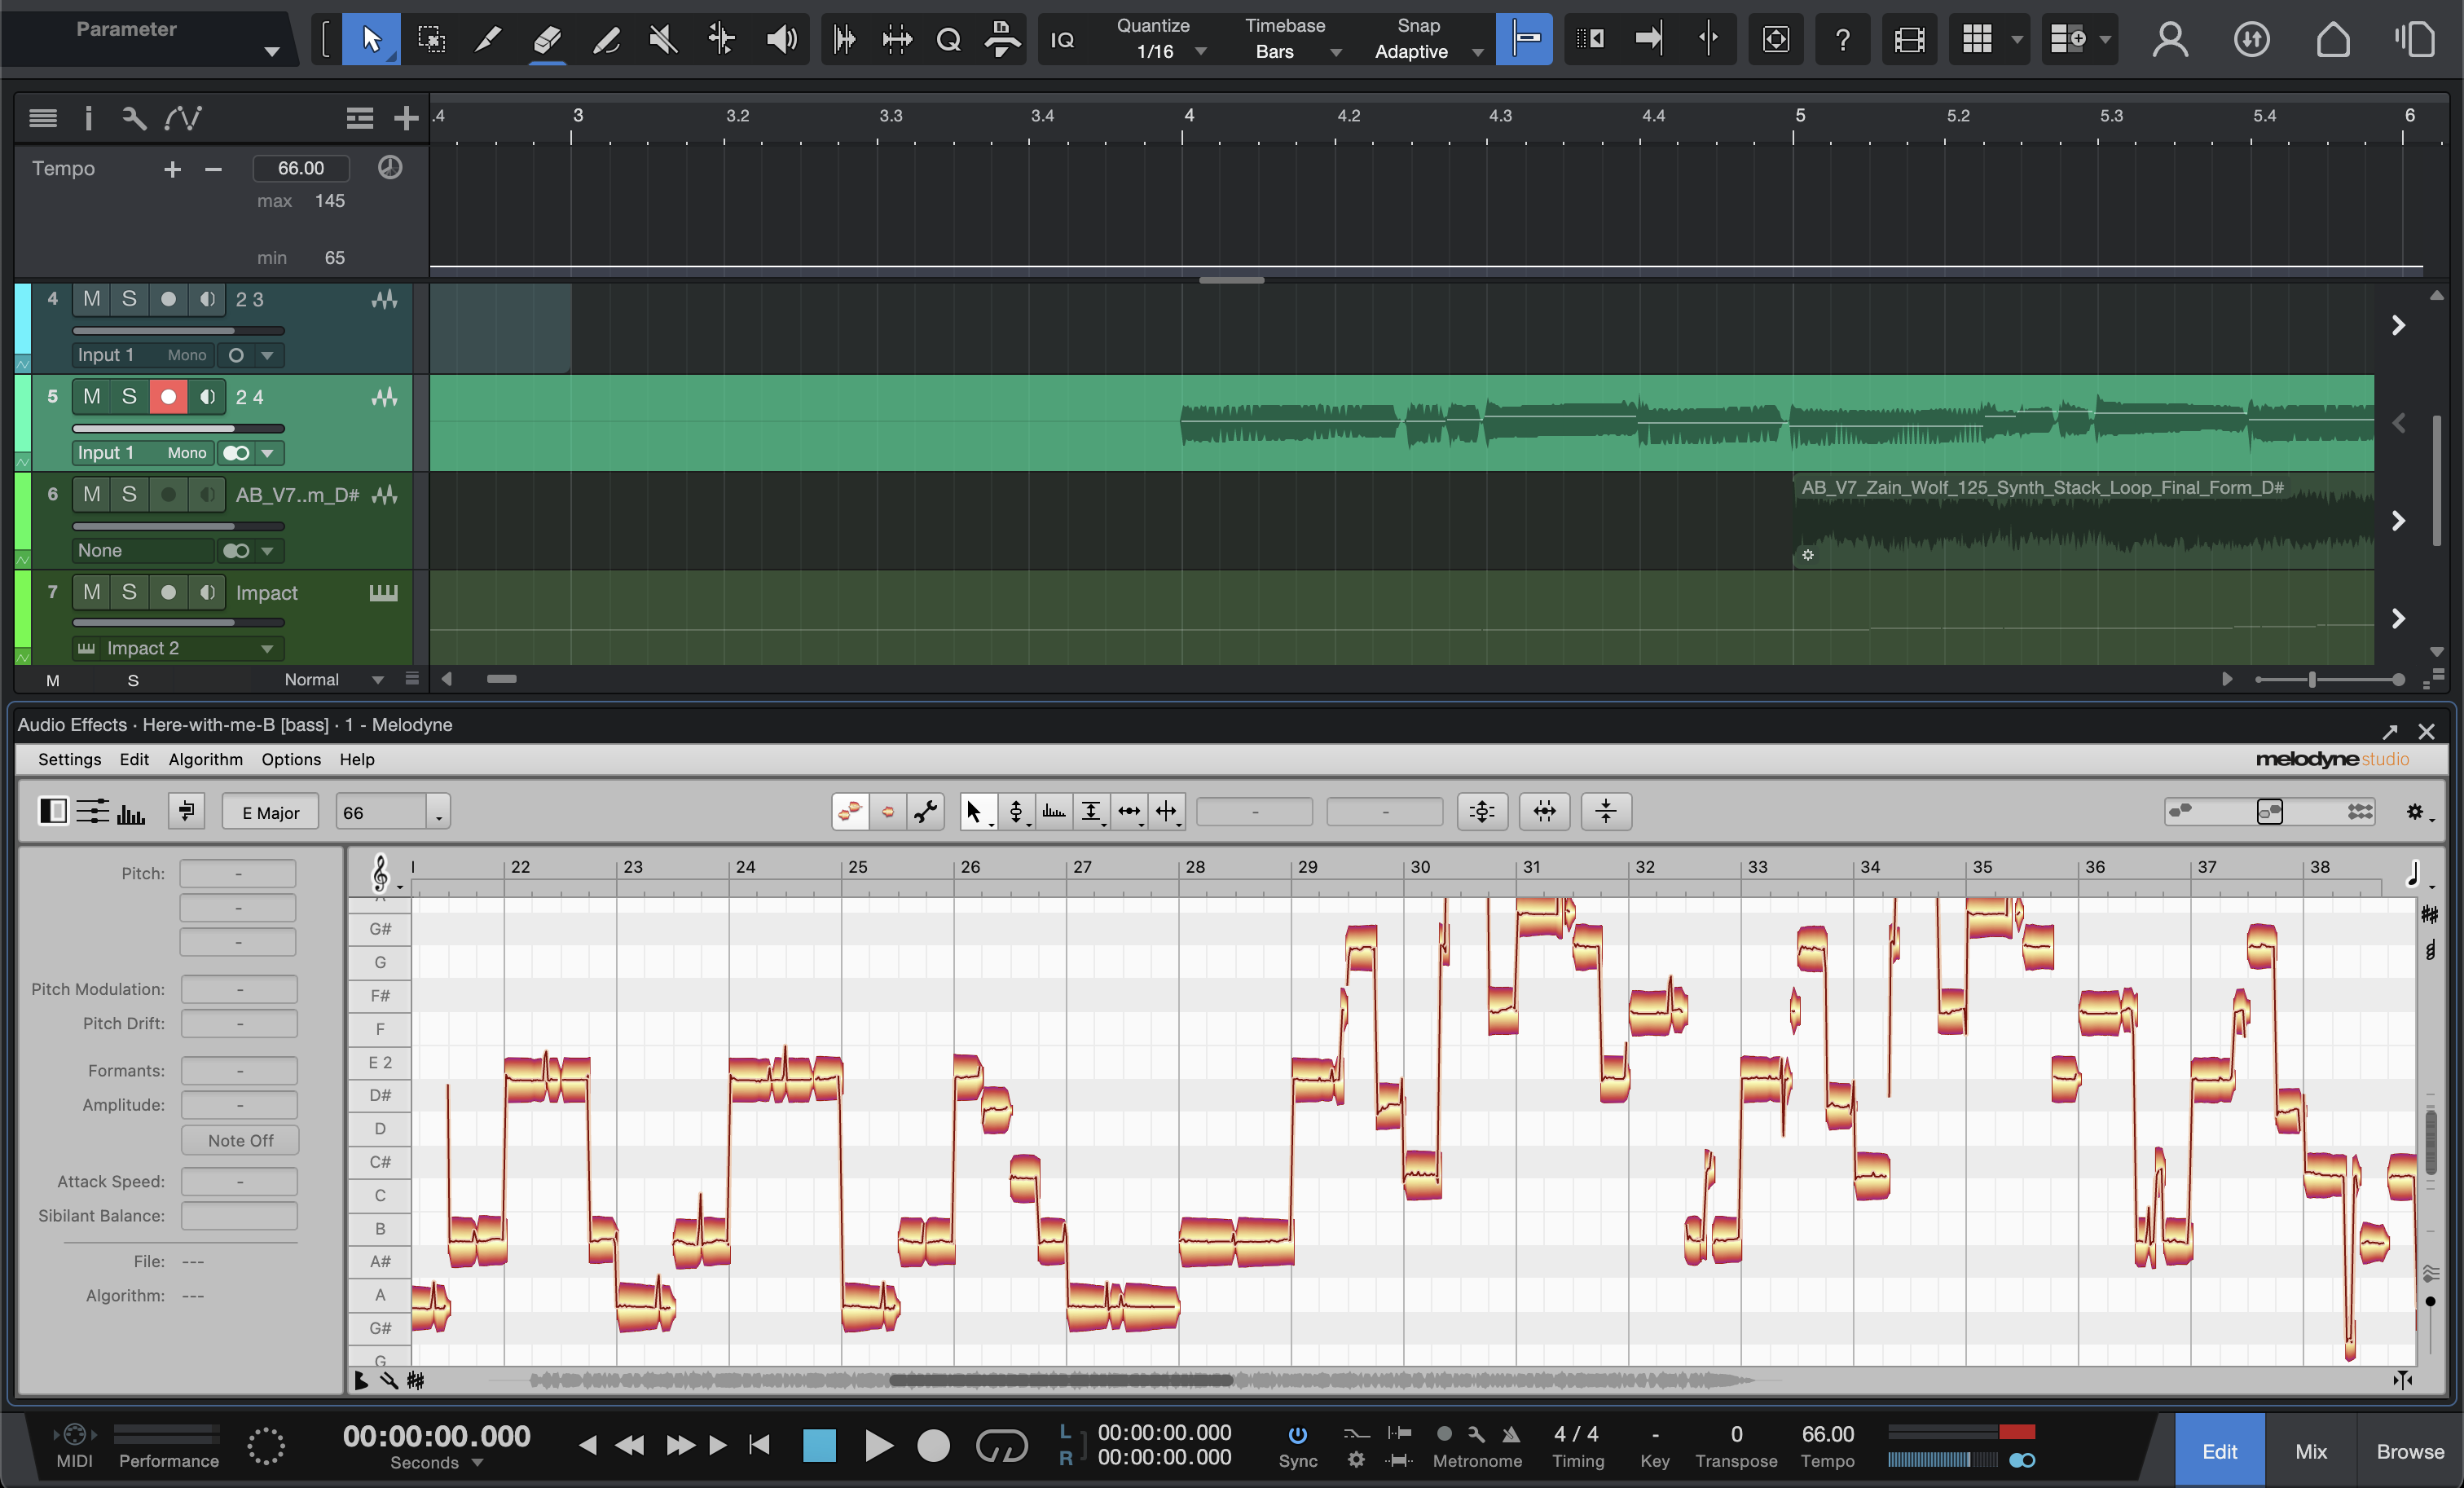Adjust Melodyne display mode slider
Screen dimensions: 2464x1488
[x=2270, y=811]
